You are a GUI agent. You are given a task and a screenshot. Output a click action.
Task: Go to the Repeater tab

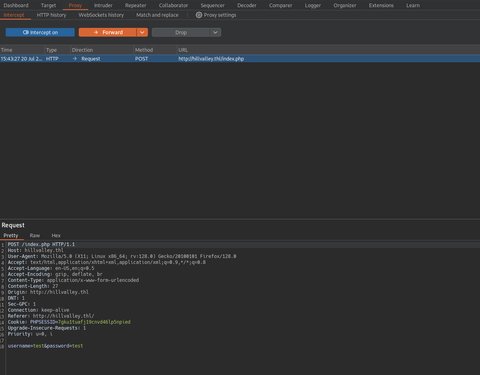click(x=135, y=5)
